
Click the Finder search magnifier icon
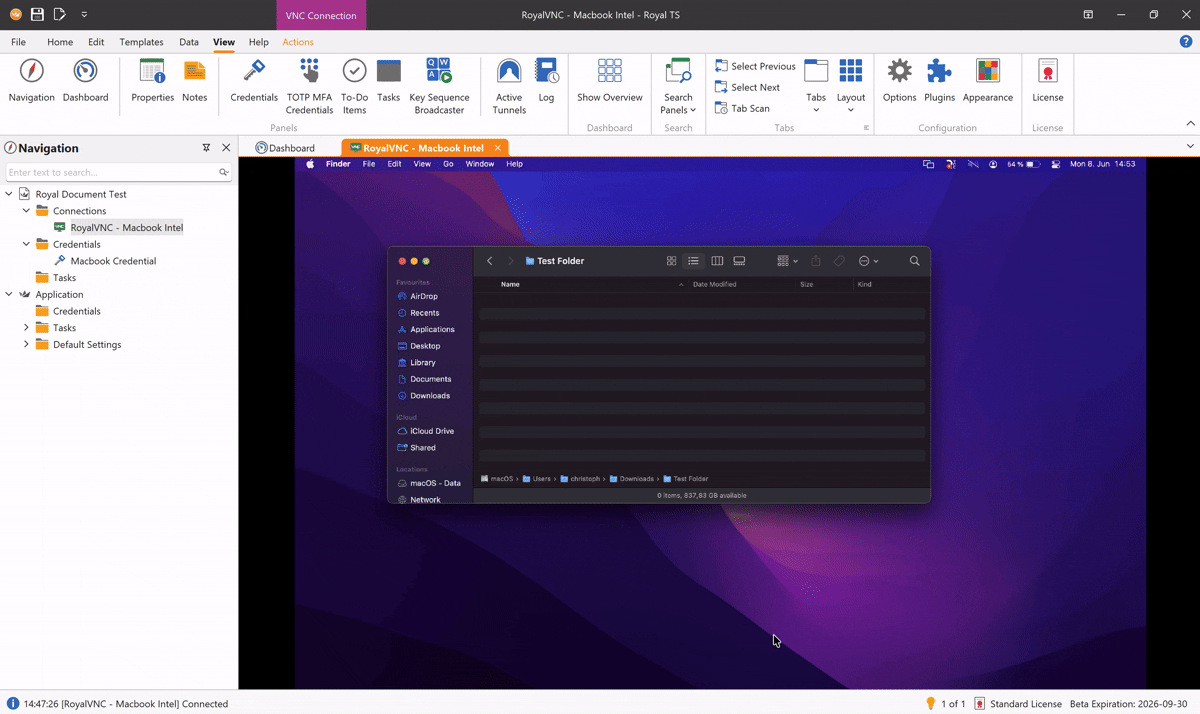(914, 261)
